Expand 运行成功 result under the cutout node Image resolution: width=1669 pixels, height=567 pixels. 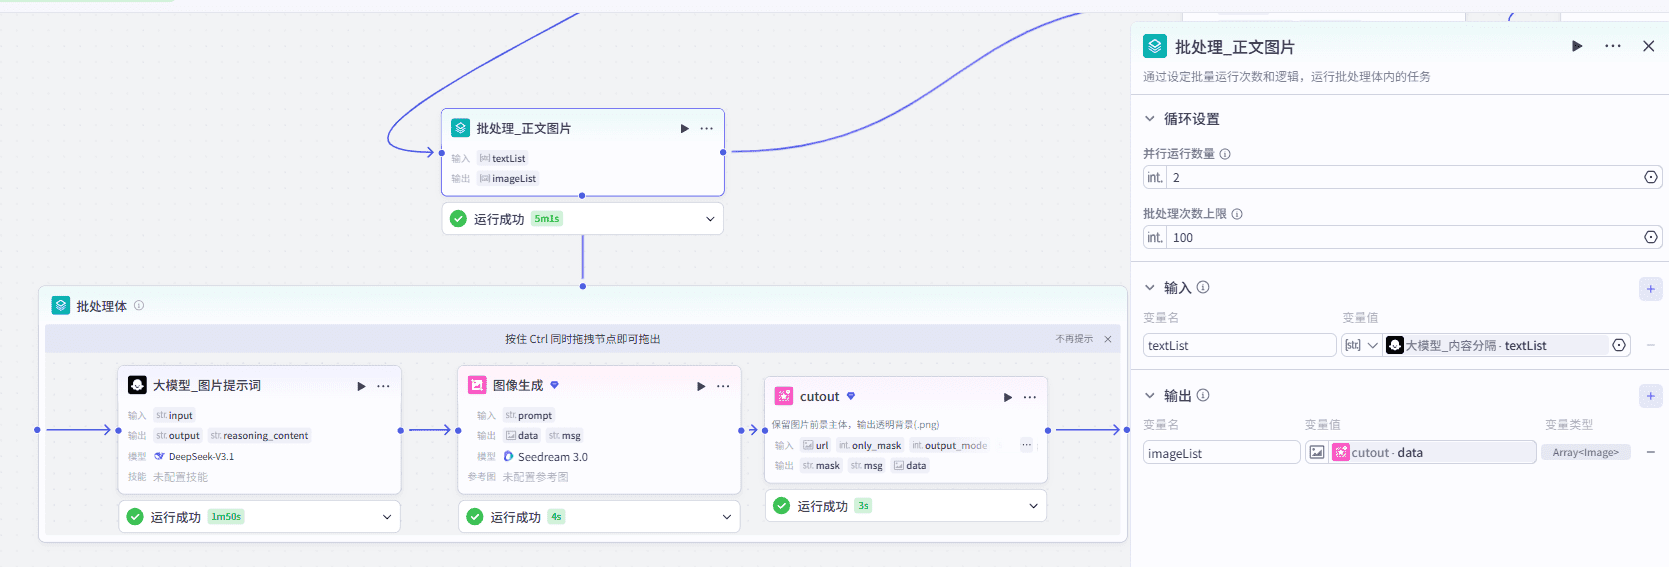[x=1033, y=506]
